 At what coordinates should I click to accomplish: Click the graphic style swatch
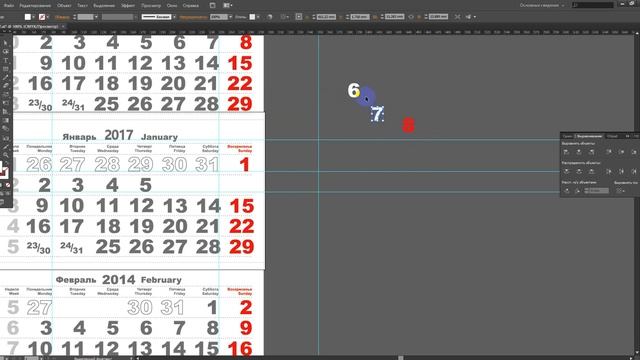pos(252,17)
